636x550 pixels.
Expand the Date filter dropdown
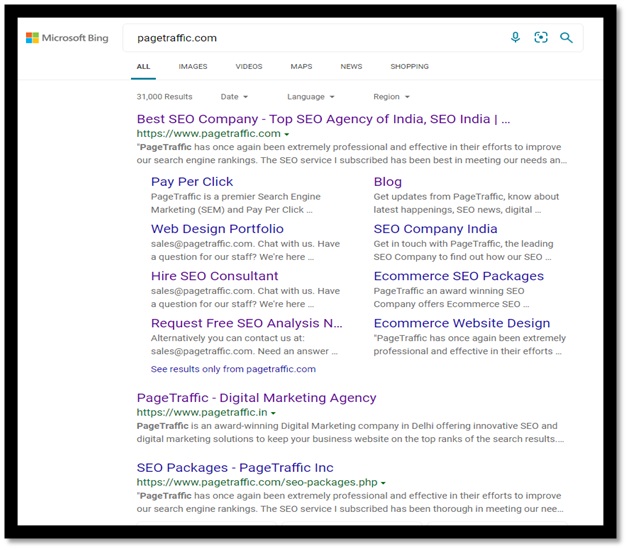234,97
